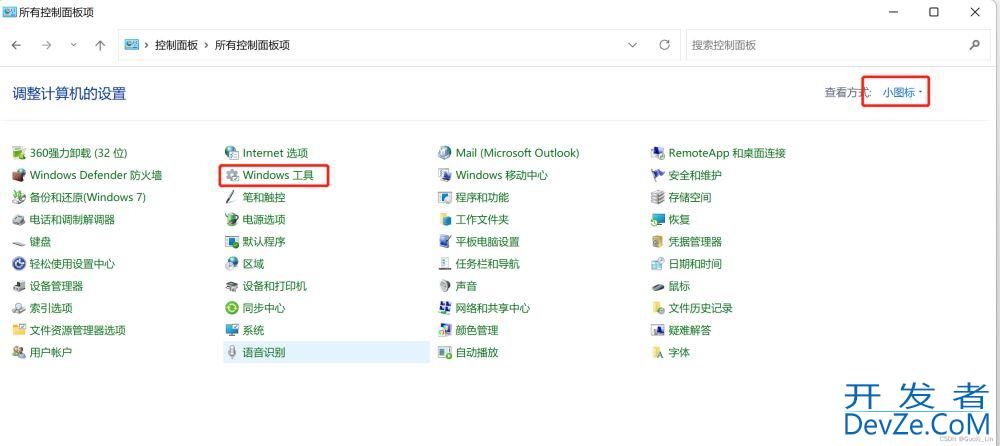
Task: Open the 语音识别 microphone icon
Action: (x=232, y=352)
